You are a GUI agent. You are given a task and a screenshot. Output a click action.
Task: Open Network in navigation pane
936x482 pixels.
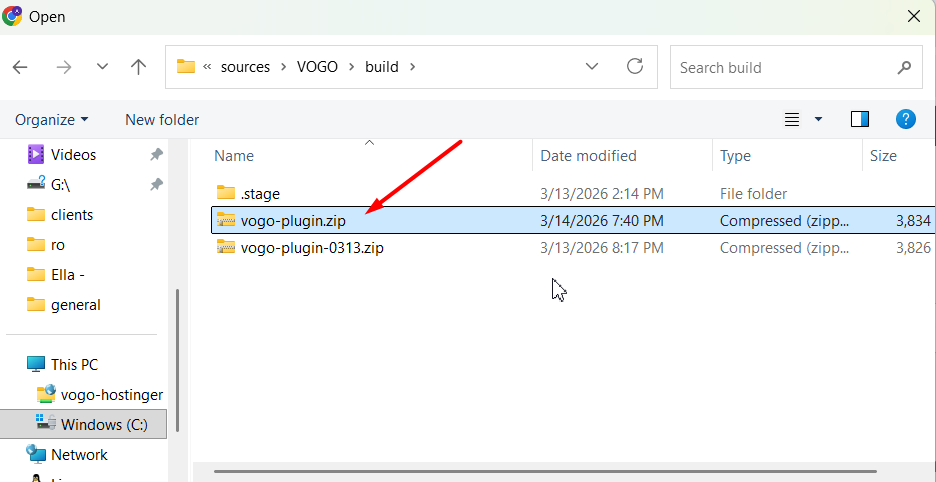pos(79,455)
